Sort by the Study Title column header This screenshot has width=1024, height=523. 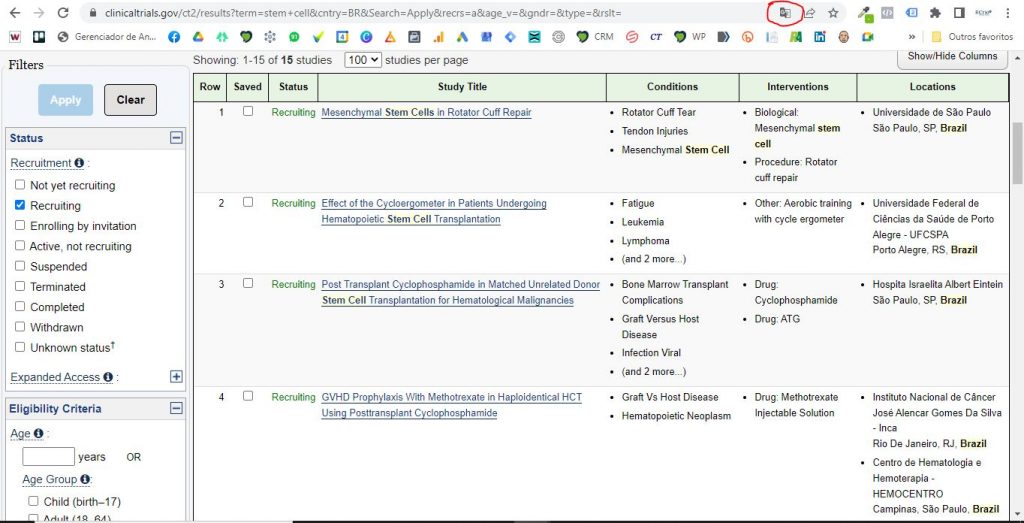click(462, 87)
